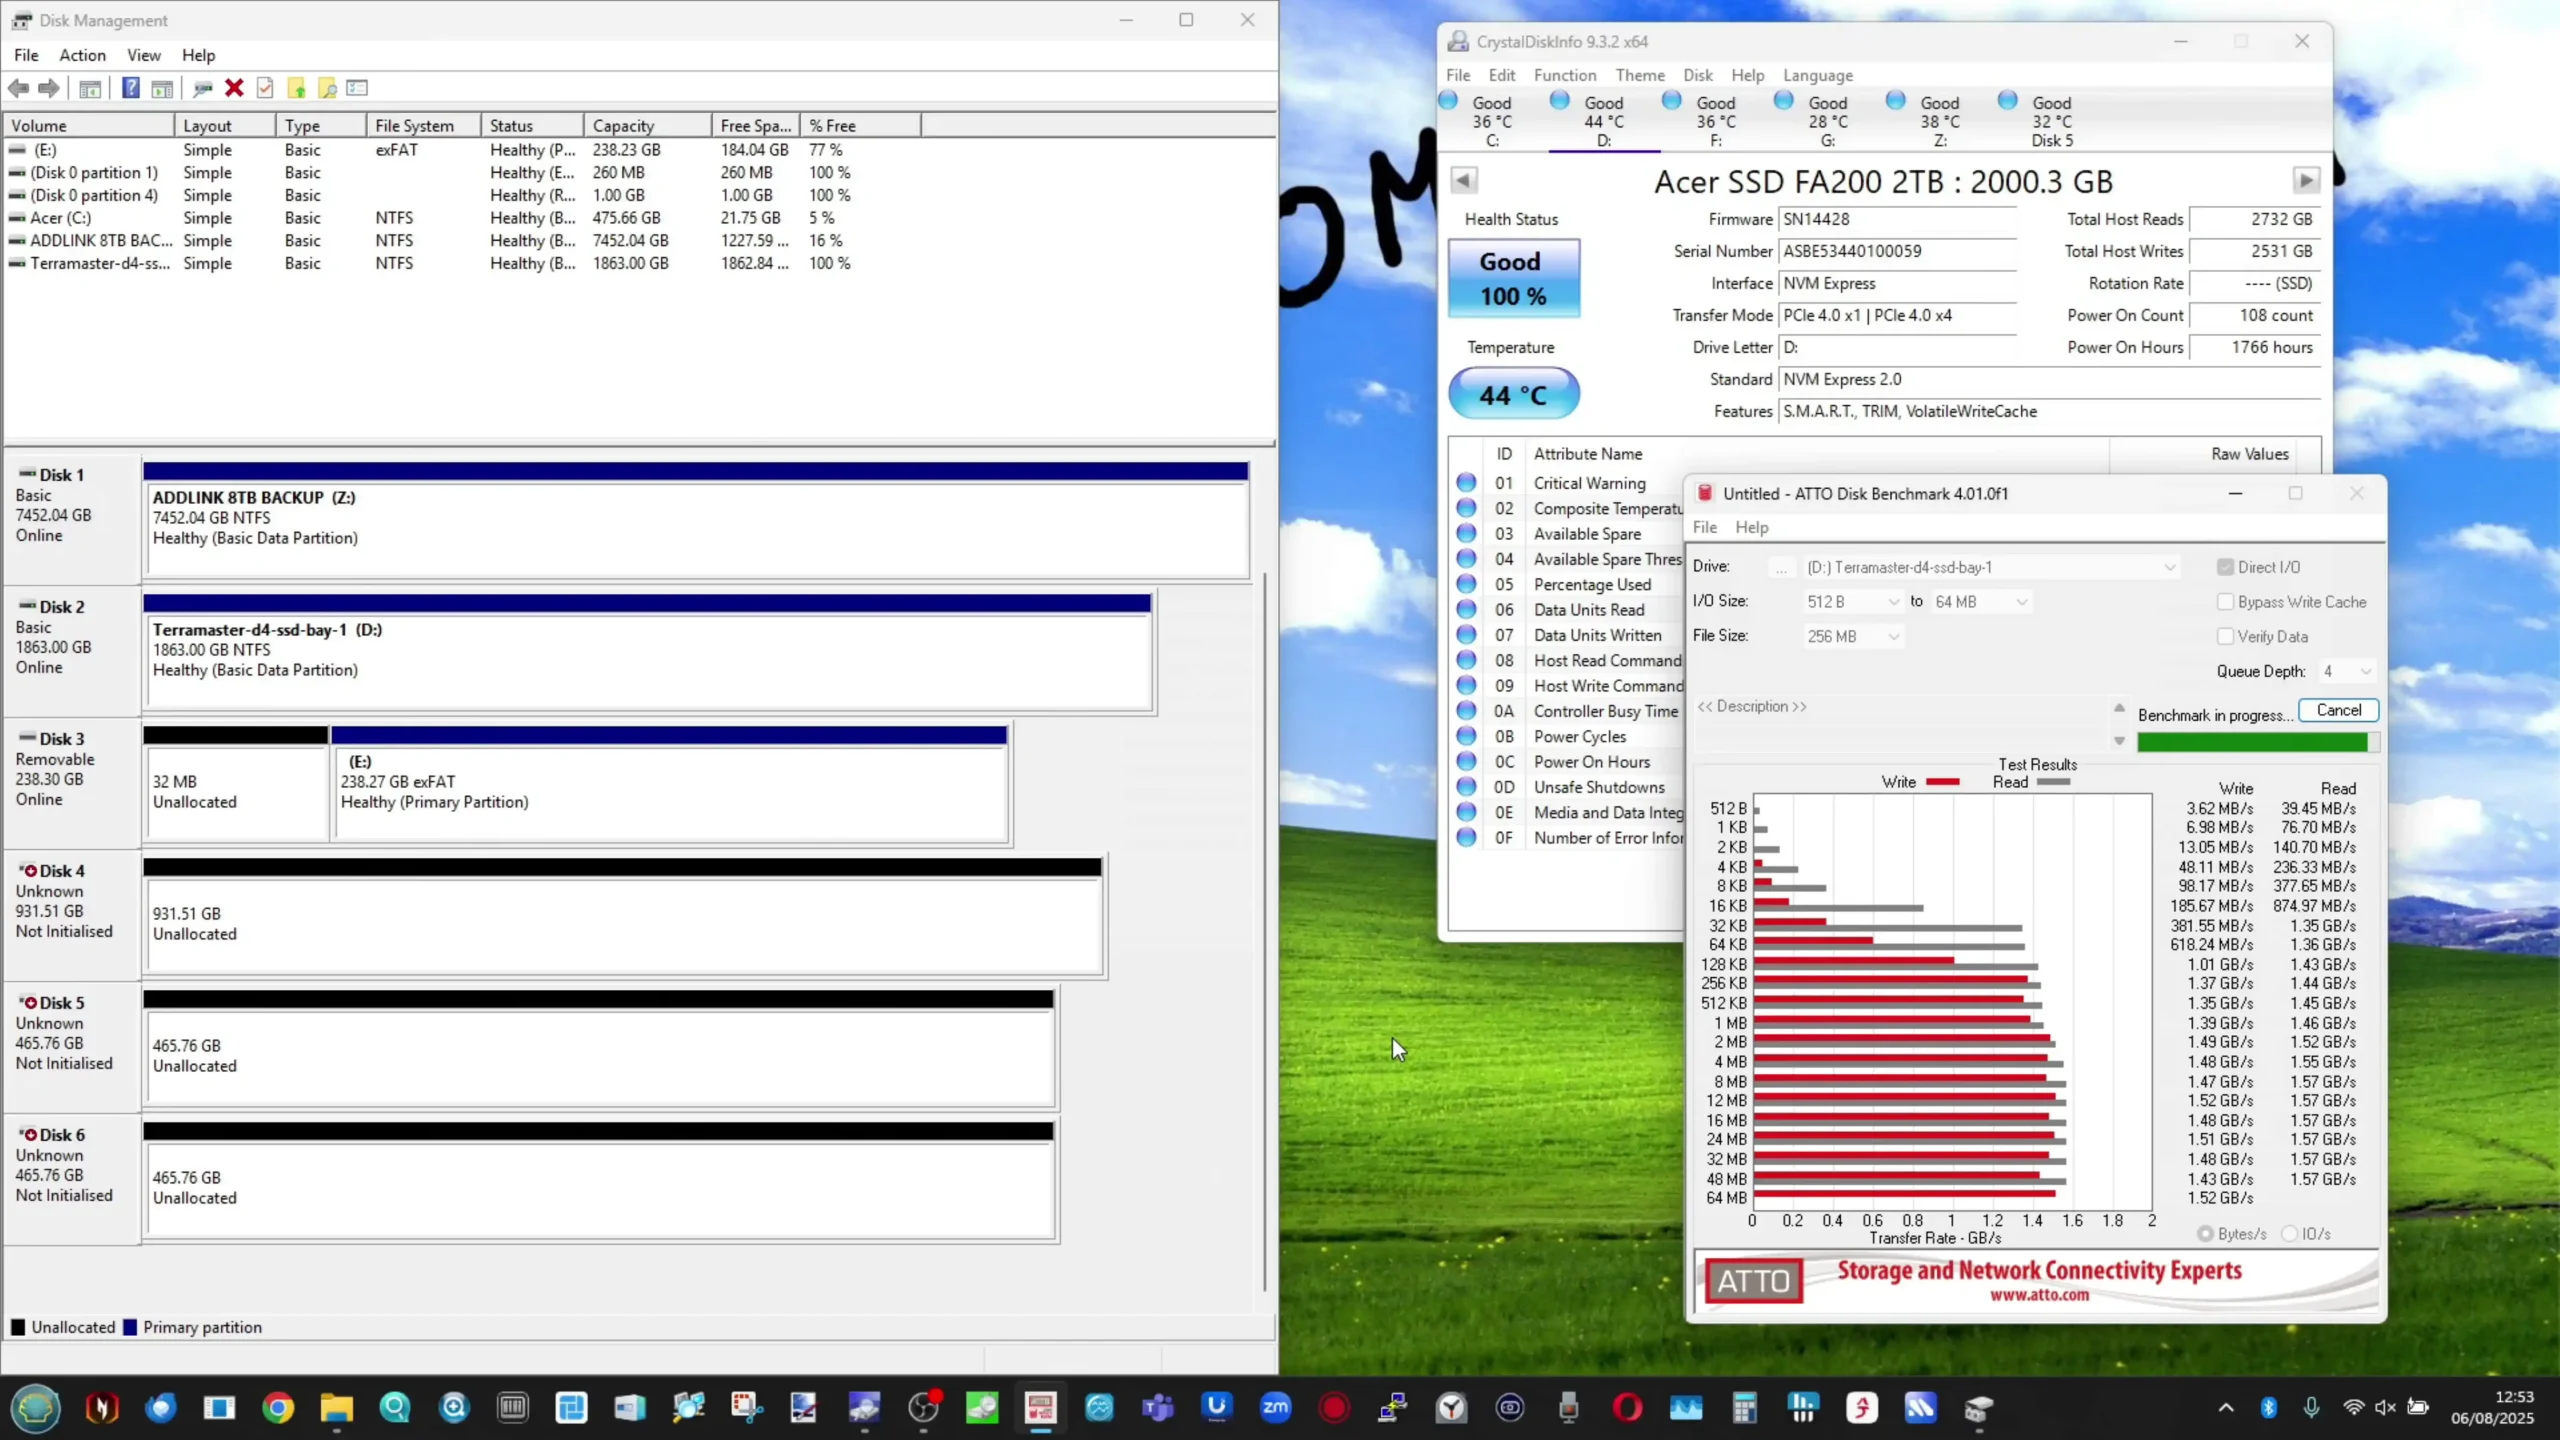2560x1440 pixels.
Task: Go to next disk in CrystalDiskInfo
Action: coord(2306,180)
